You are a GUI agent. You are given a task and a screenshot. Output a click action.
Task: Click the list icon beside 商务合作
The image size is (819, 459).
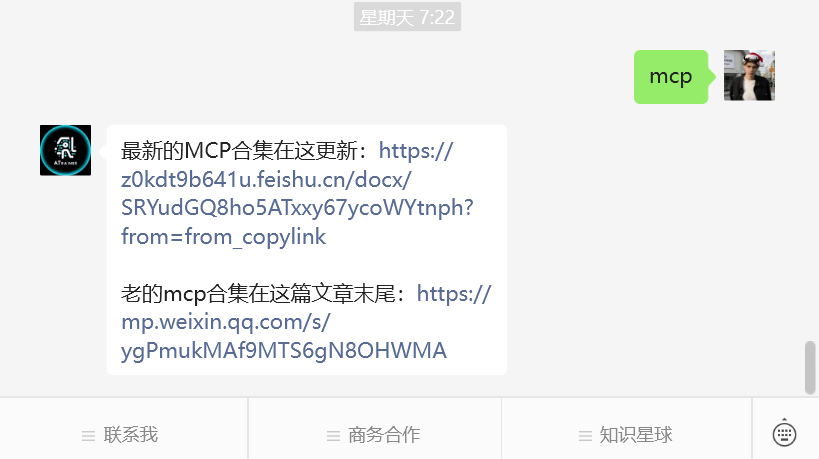[x=333, y=435]
